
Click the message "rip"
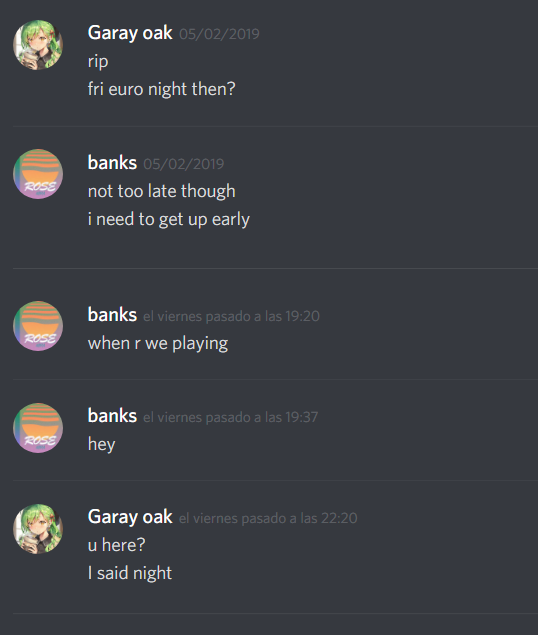tap(98, 62)
